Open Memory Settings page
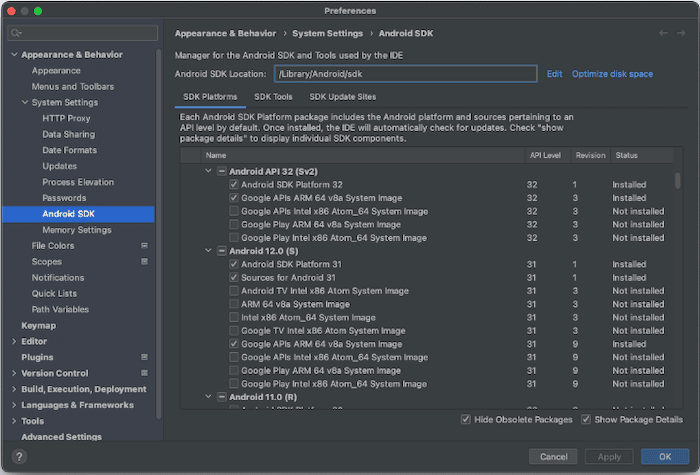Screen dimensions: 700x475 point(77,230)
